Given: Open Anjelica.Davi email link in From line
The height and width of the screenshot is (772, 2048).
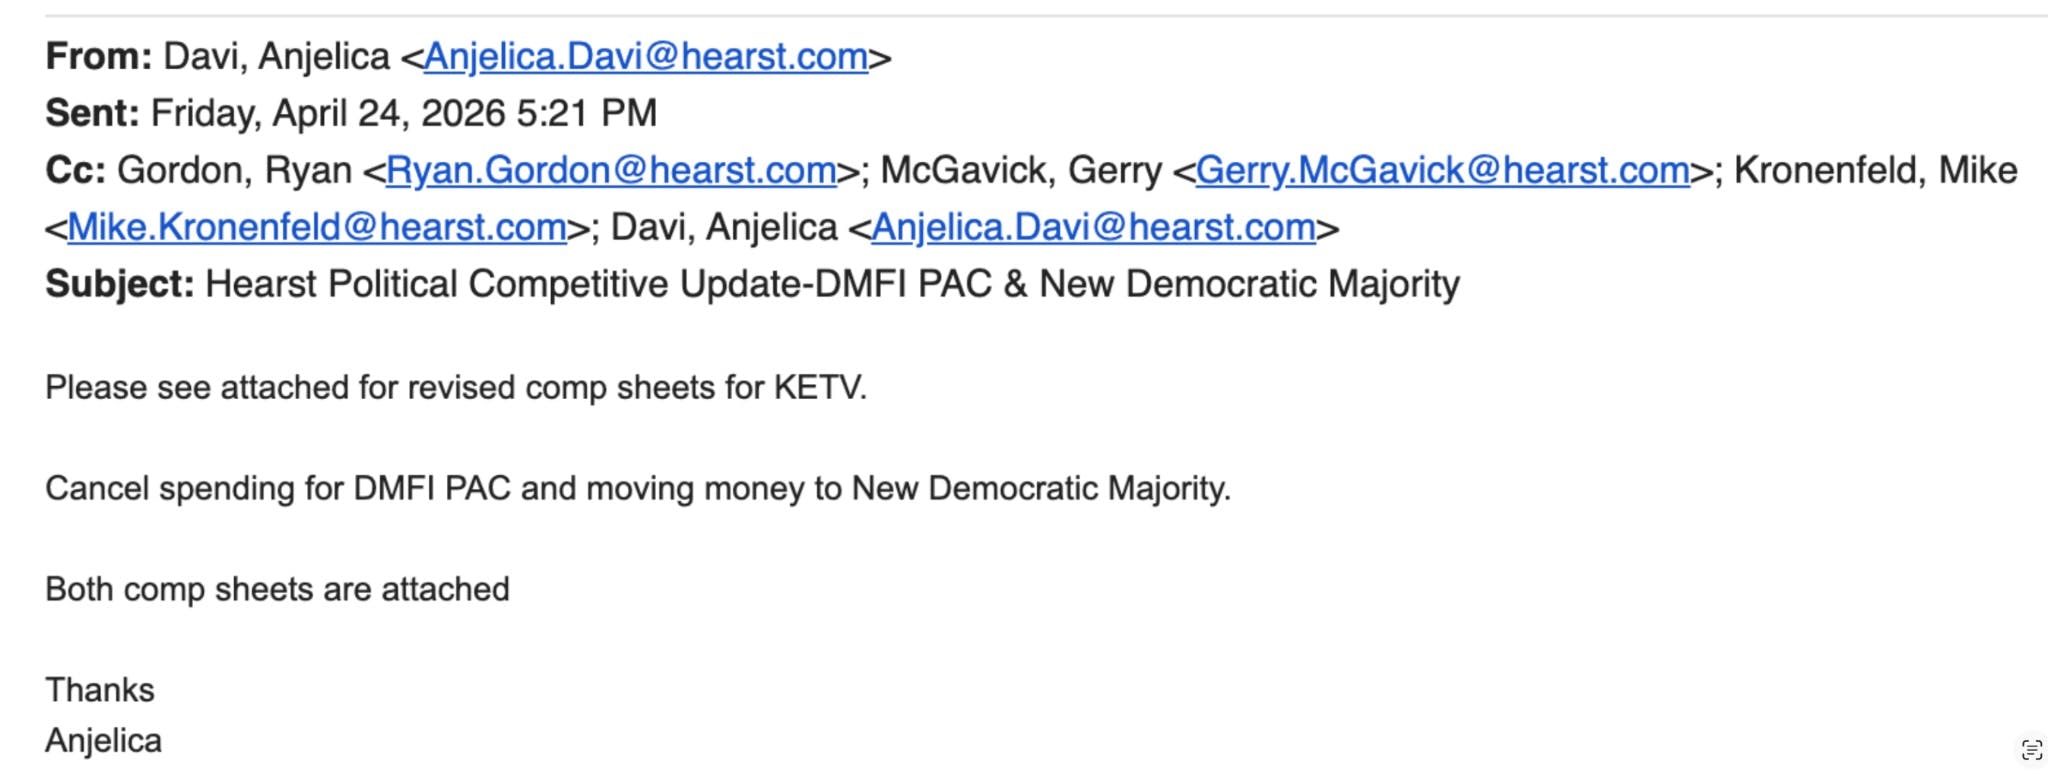Looking at the screenshot, I should [646, 57].
